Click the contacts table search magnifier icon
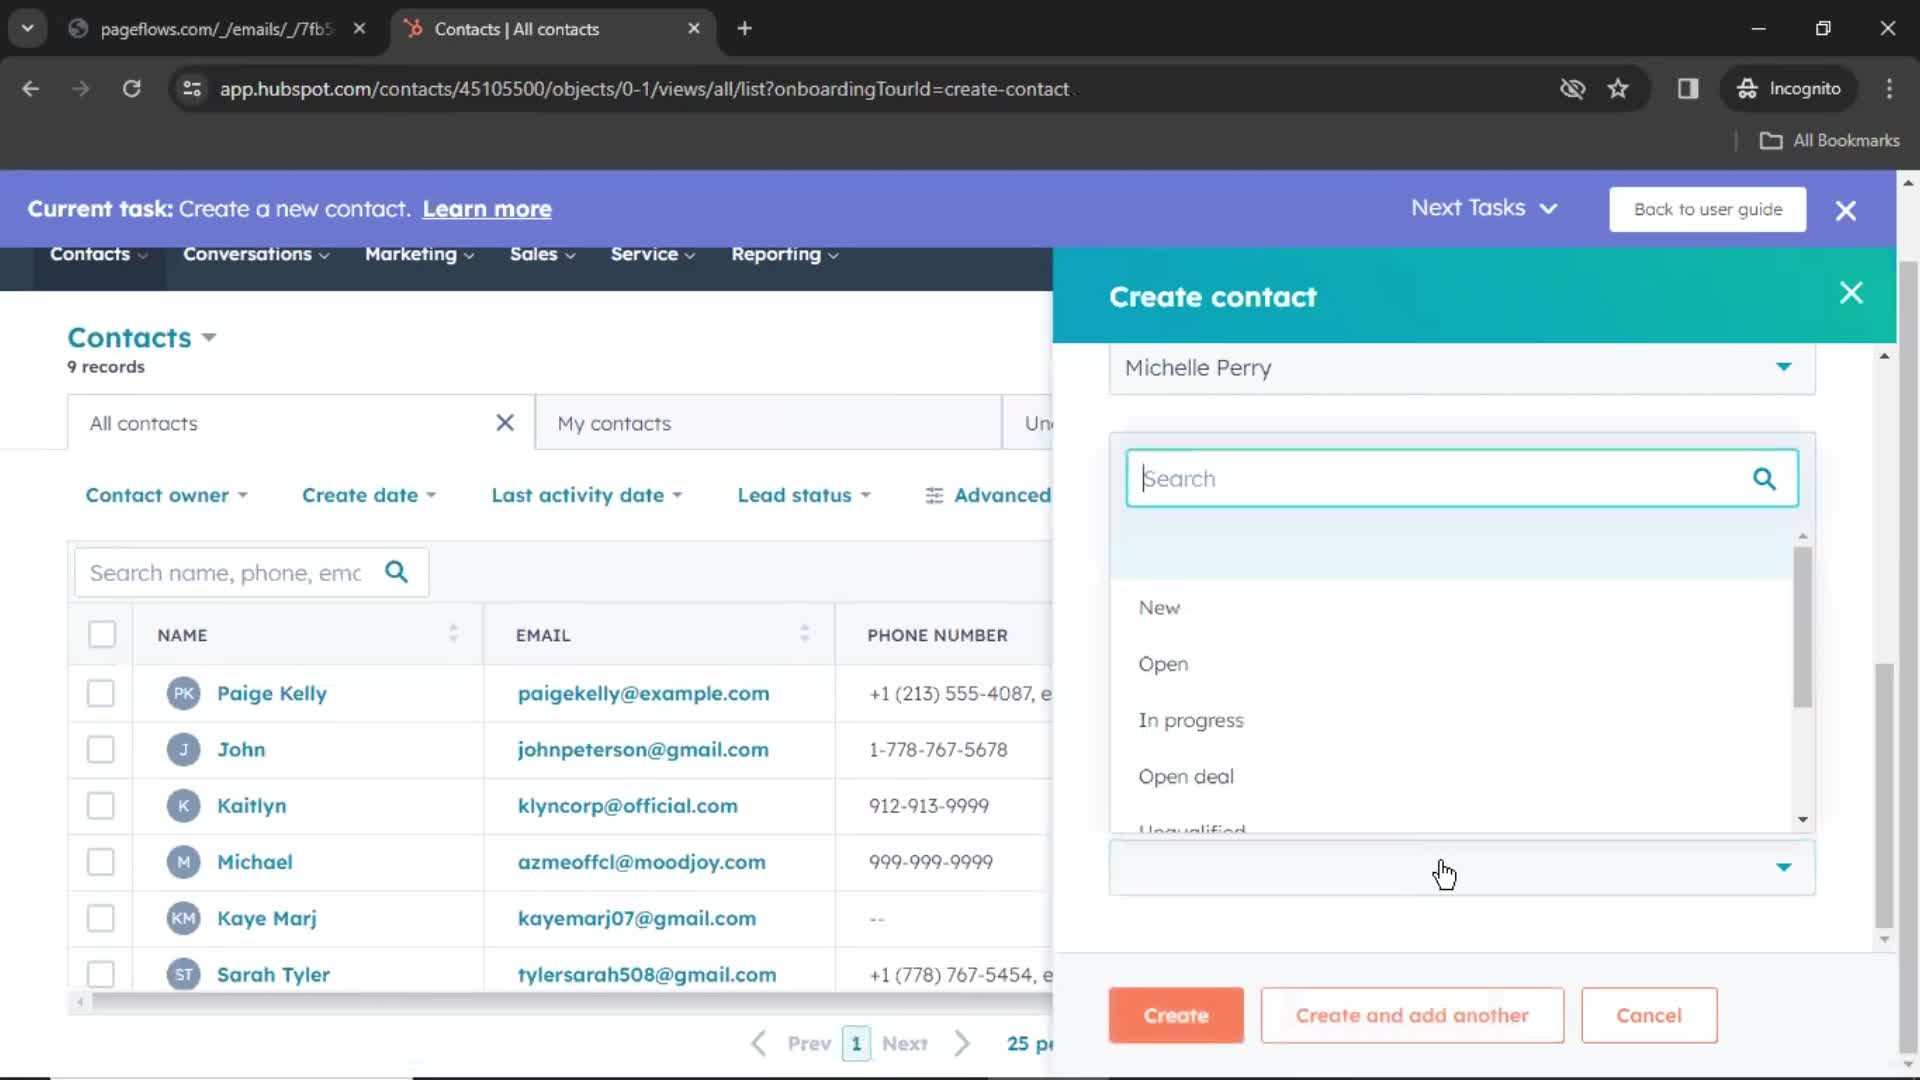1920x1080 pixels. click(397, 572)
